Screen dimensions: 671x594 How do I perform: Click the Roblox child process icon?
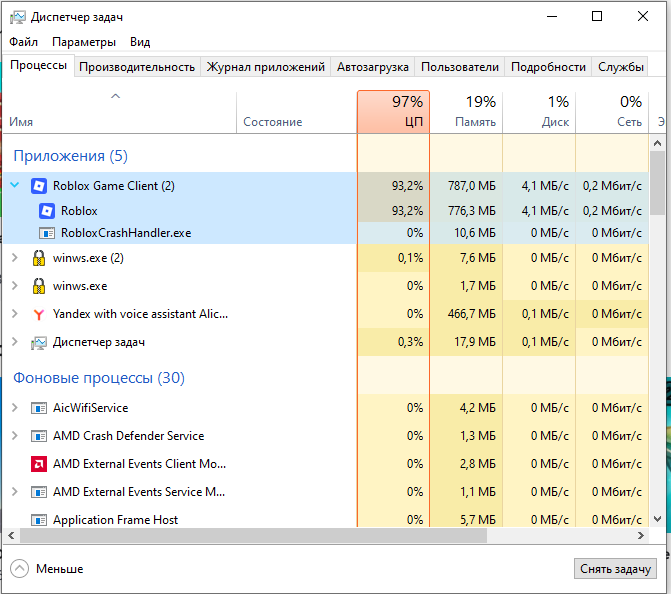click(47, 211)
